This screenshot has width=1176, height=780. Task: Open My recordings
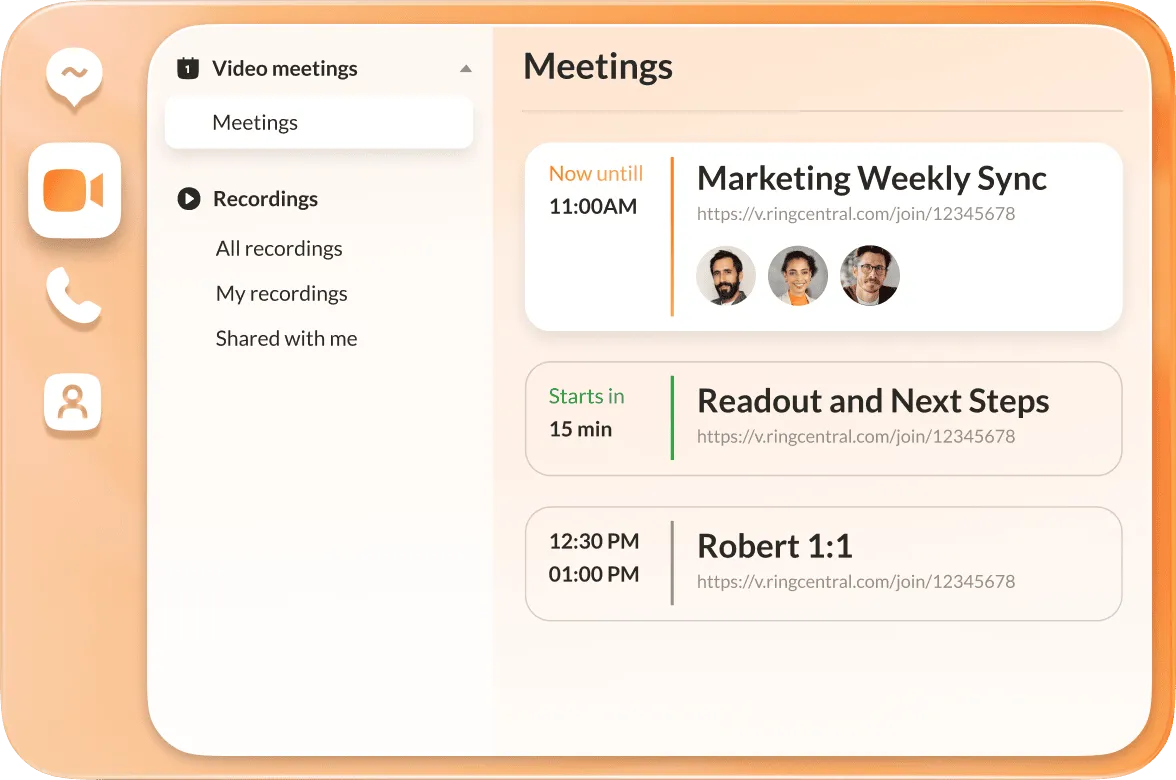[x=281, y=293]
